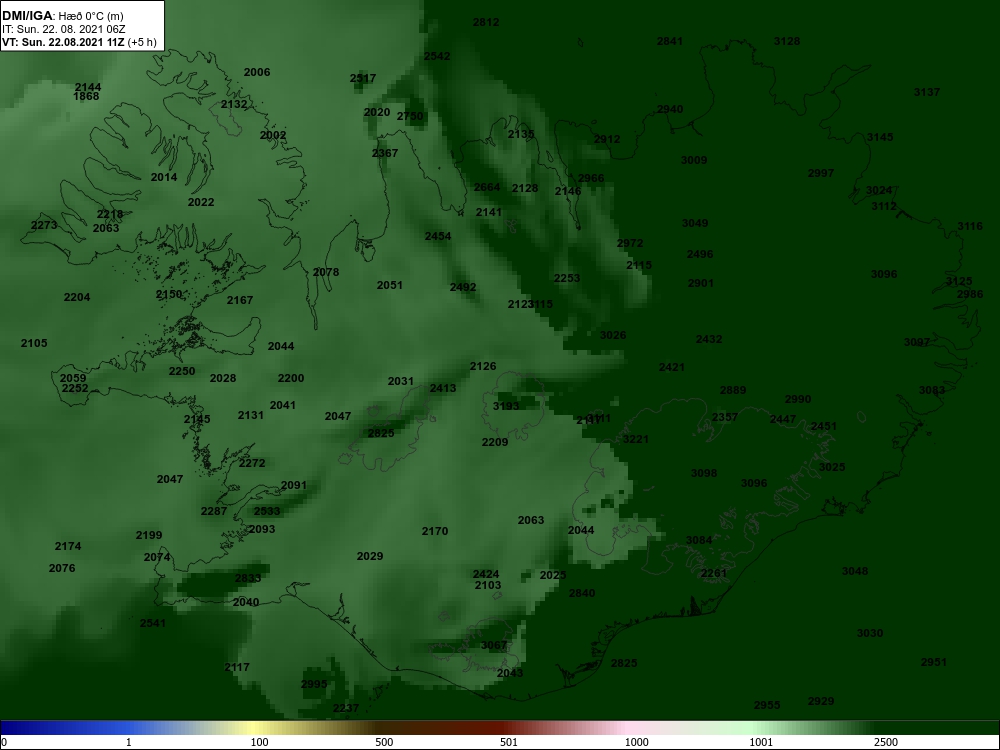Image resolution: width=1000 pixels, height=750 pixels.
Task: Click the map value 2955
Action: [767, 705]
